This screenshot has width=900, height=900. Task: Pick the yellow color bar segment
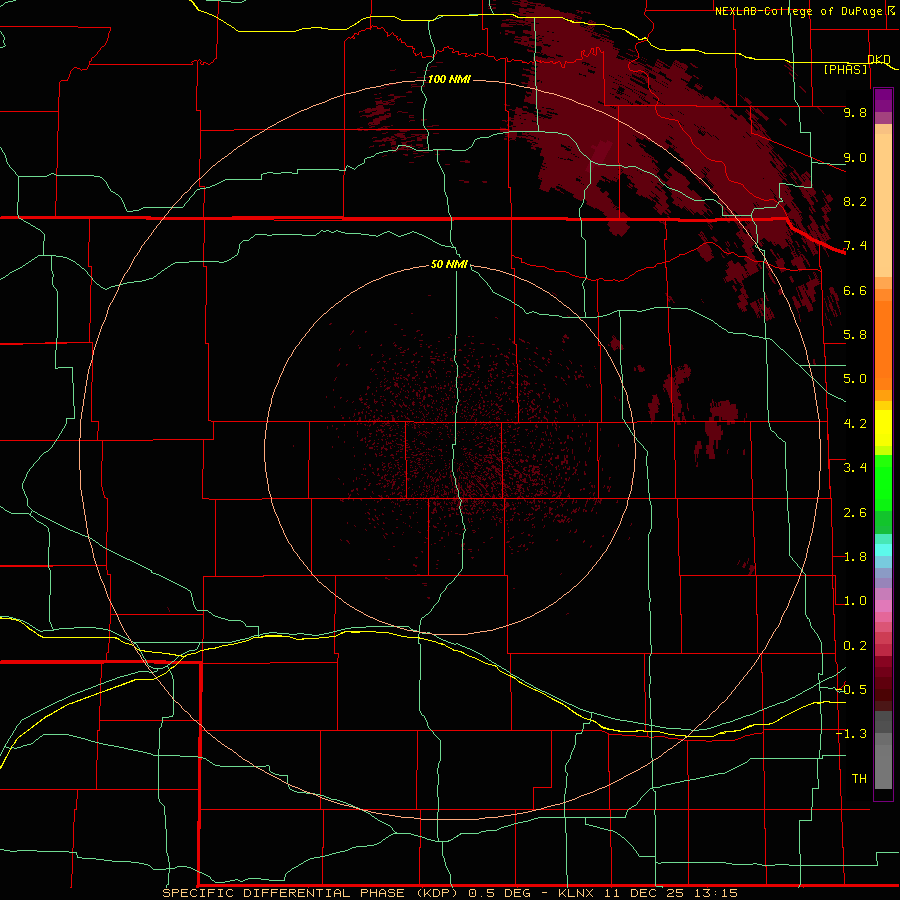[x=883, y=428]
